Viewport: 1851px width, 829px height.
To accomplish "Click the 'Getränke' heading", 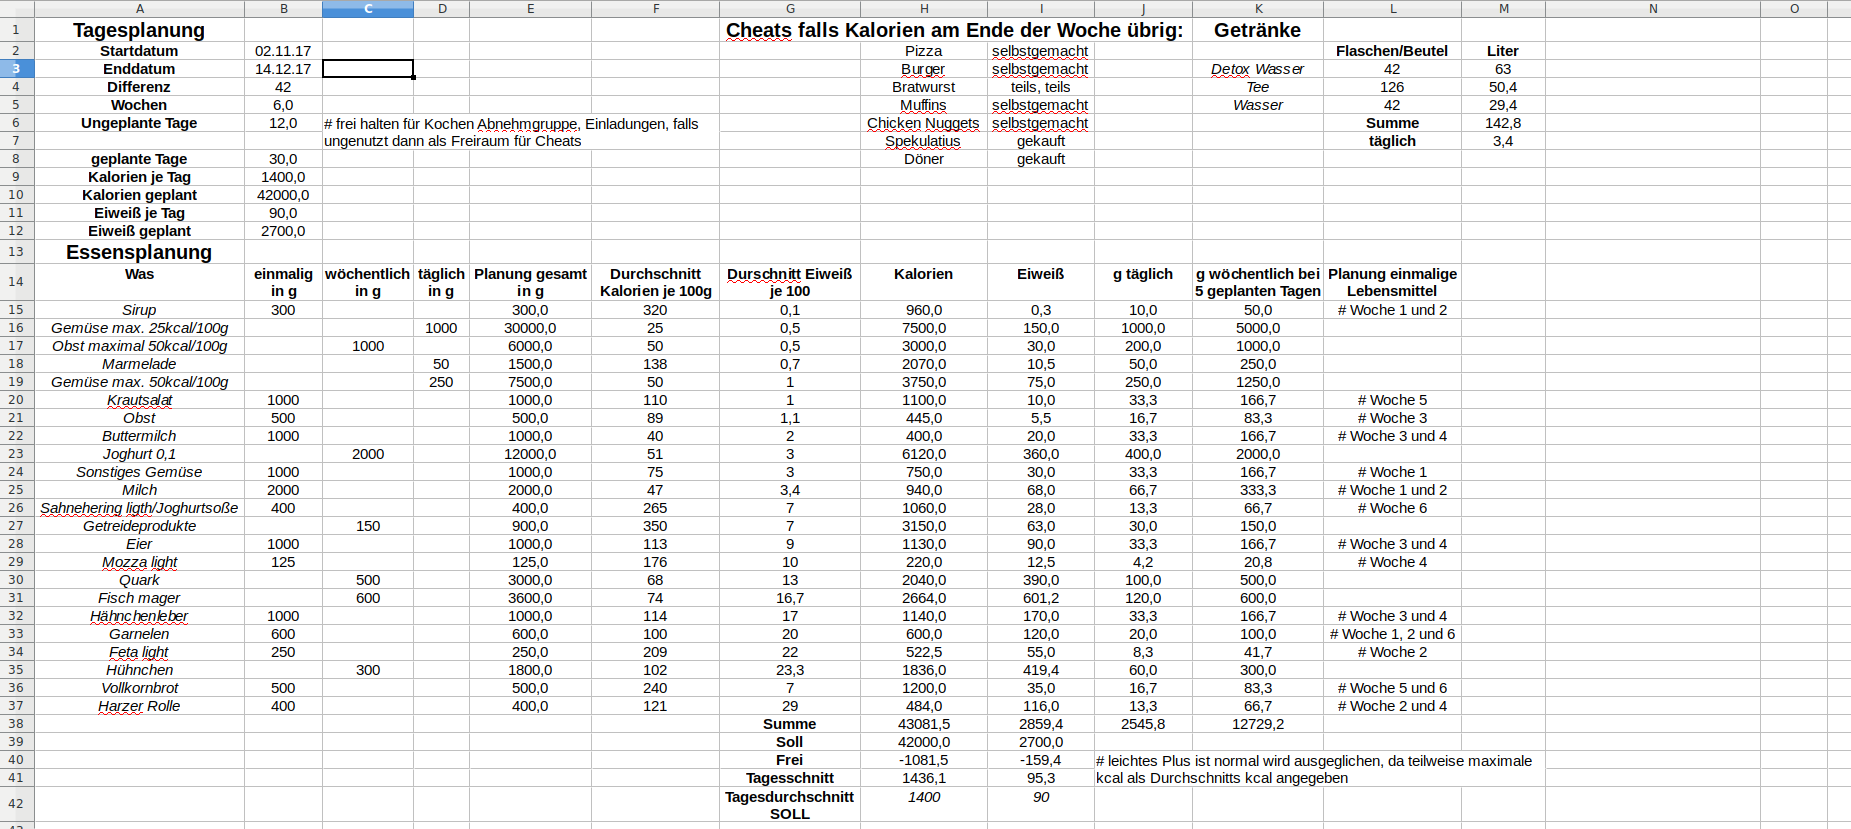I will pyautogui.click(x=1257, y=30).
